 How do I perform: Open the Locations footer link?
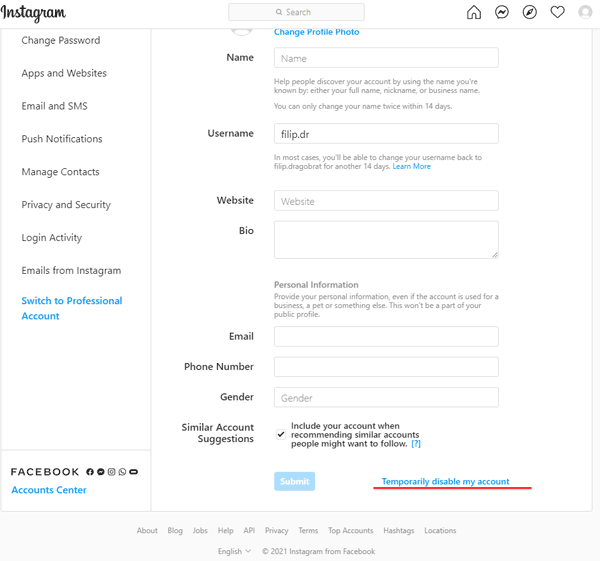point(440,530)
